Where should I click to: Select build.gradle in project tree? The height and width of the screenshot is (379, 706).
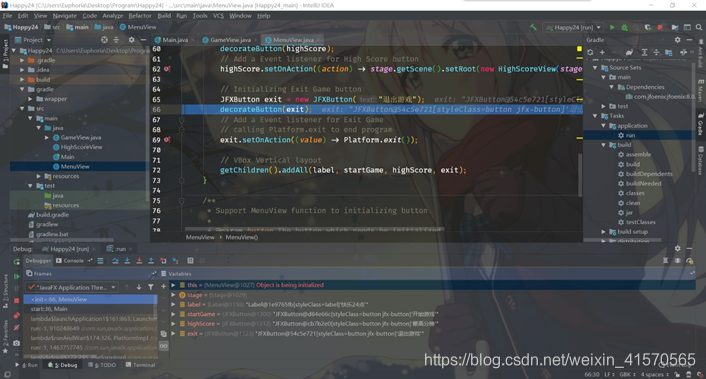pos(52,215)
